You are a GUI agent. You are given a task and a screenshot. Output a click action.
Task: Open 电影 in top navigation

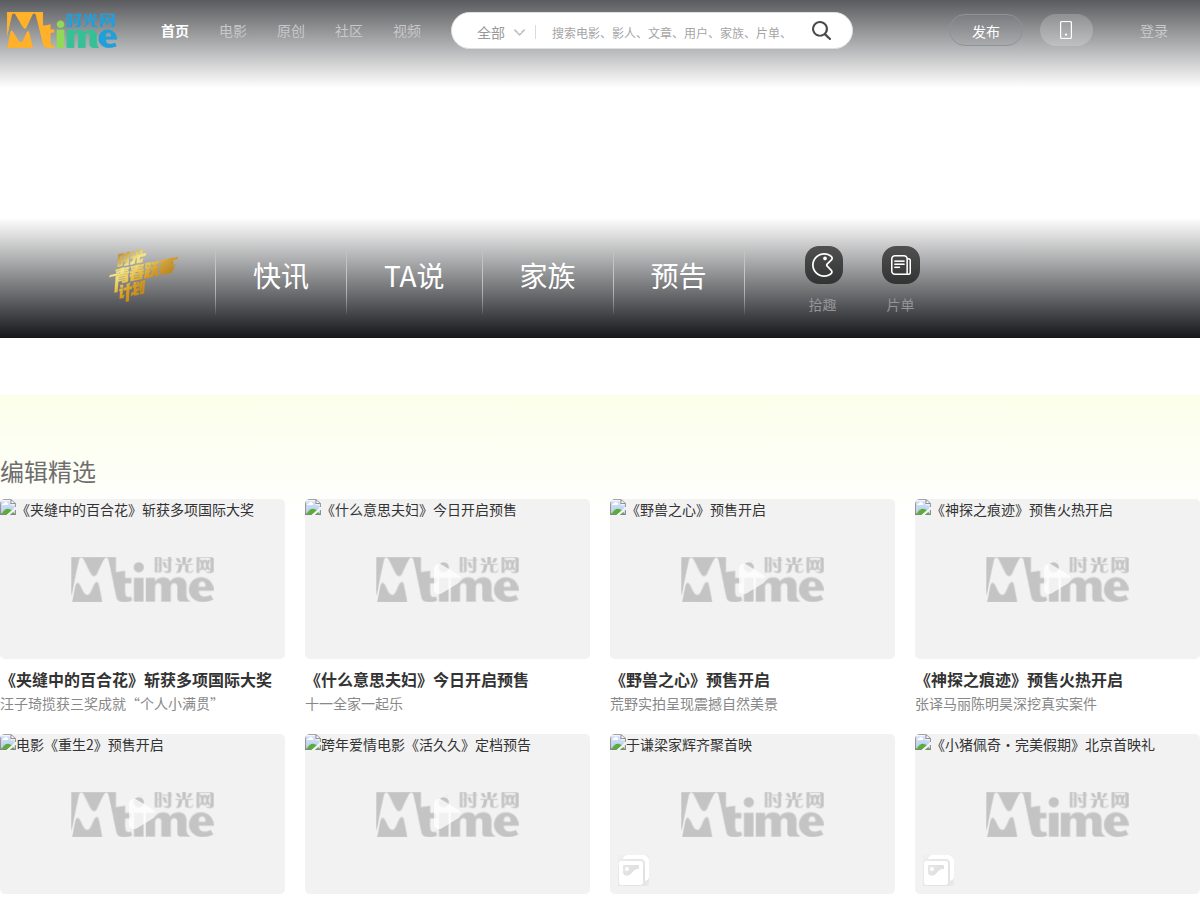pyautogui.click(x=233, y=31)
